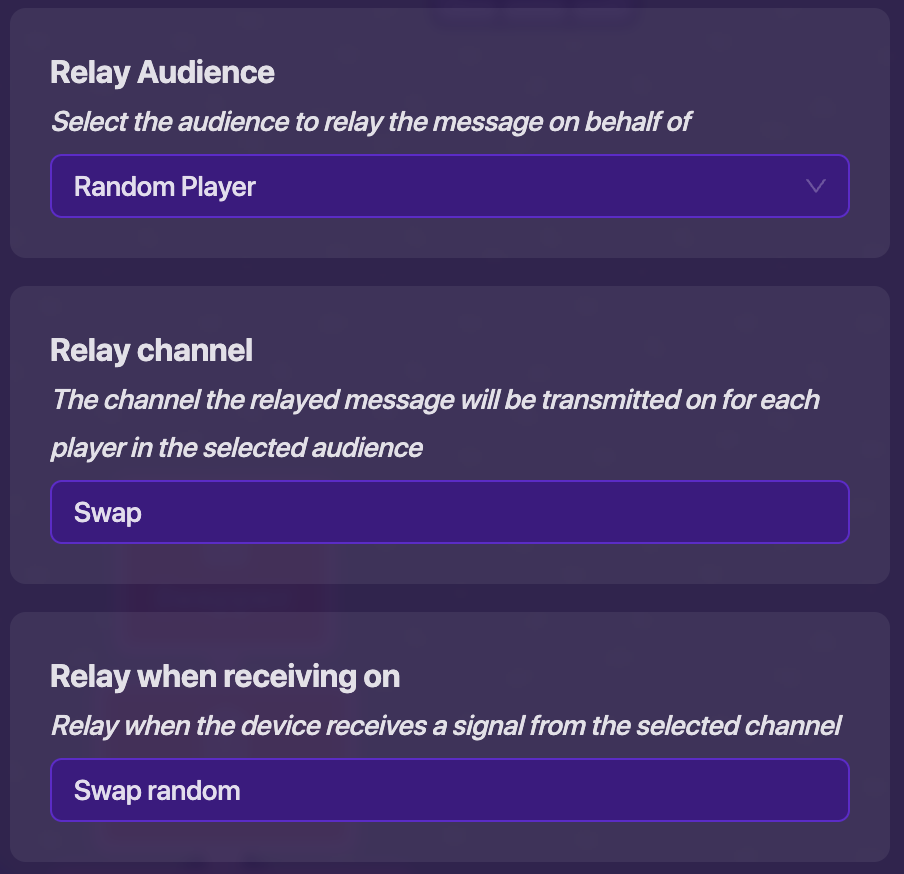Click the 'Relay channel' heading

(151, 350)
